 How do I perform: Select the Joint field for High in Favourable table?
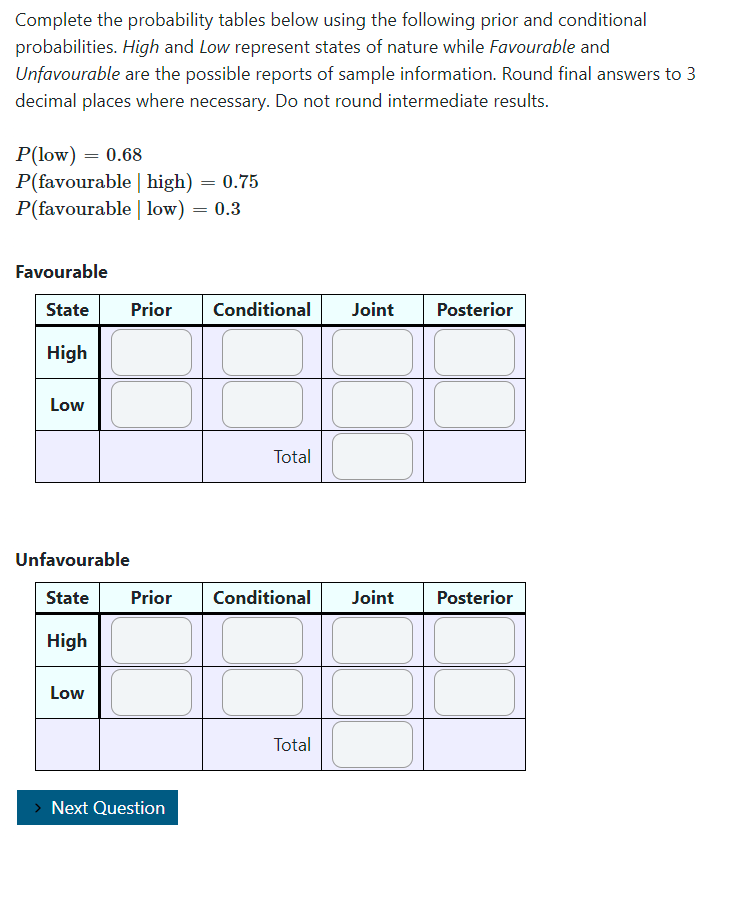372,352
